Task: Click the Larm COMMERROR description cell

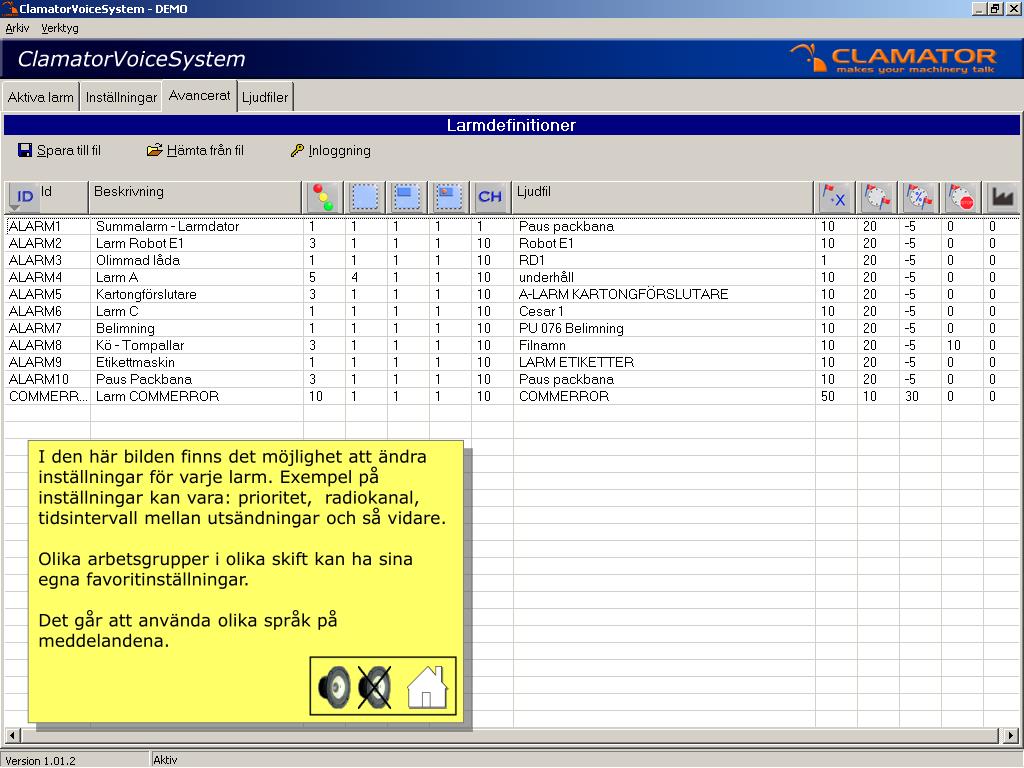Action: 197,396
